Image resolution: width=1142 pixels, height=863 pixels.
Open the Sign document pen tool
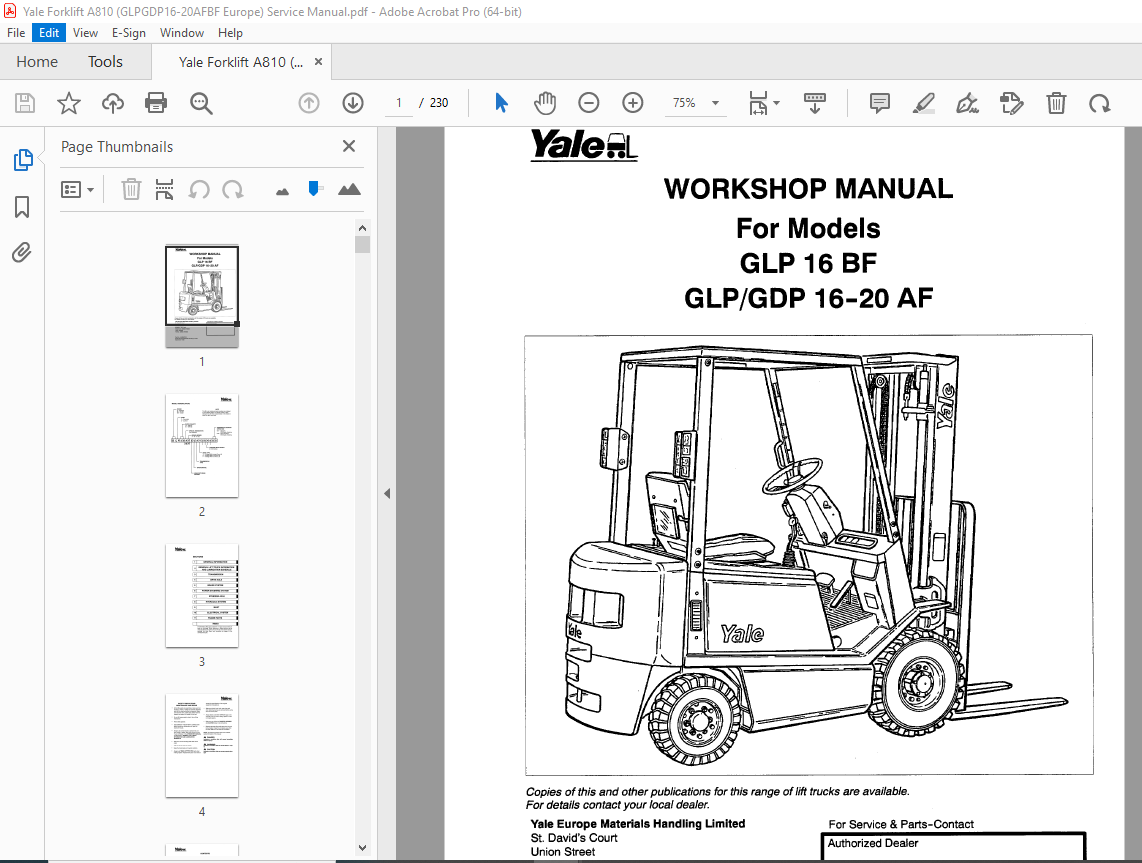[967, 103]
